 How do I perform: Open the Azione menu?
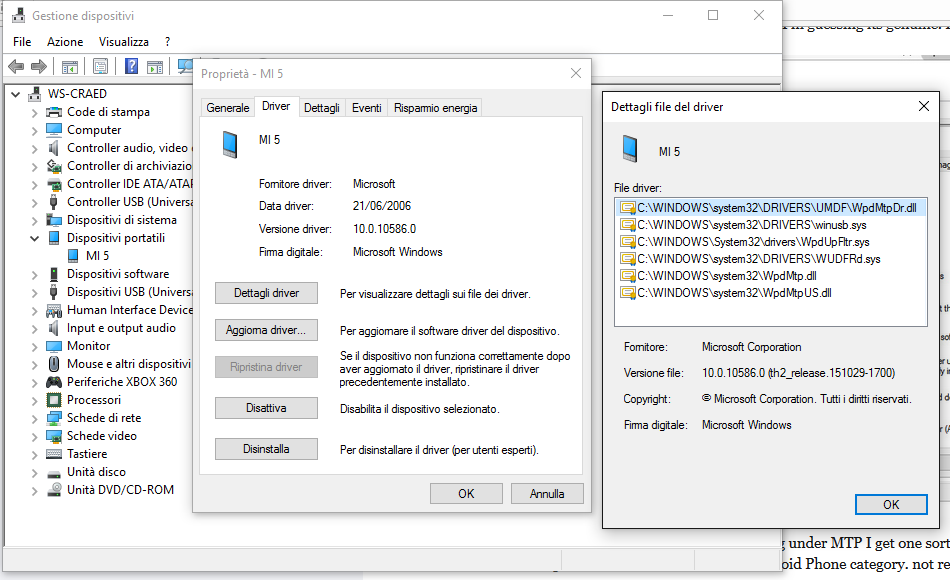tap(65, 42)
